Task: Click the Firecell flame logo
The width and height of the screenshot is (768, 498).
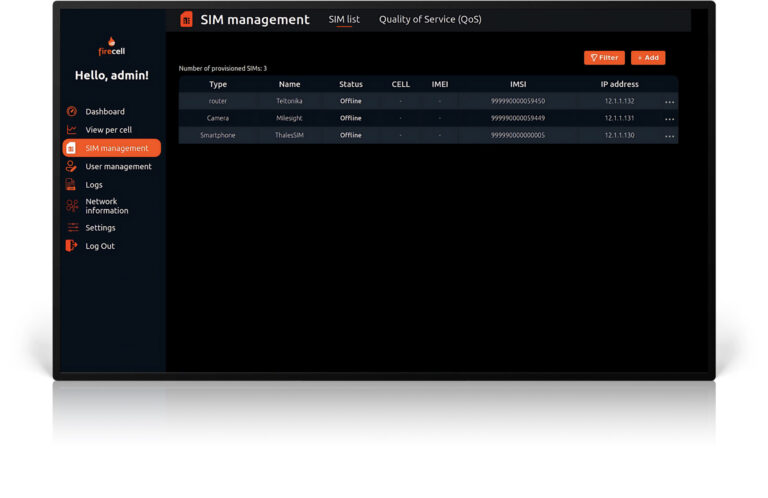Action: pos(111,43)
